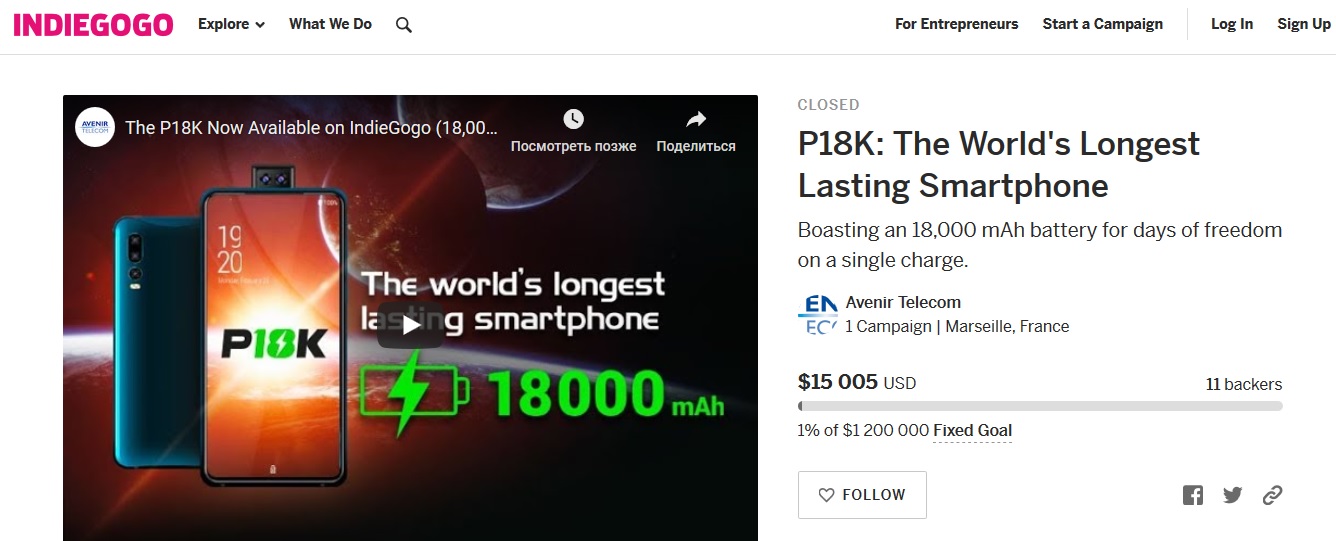Copy campaign link chain icon
Image resolution: width=1336 pixels, height=541 pixels.
(x=1272, y=495)
